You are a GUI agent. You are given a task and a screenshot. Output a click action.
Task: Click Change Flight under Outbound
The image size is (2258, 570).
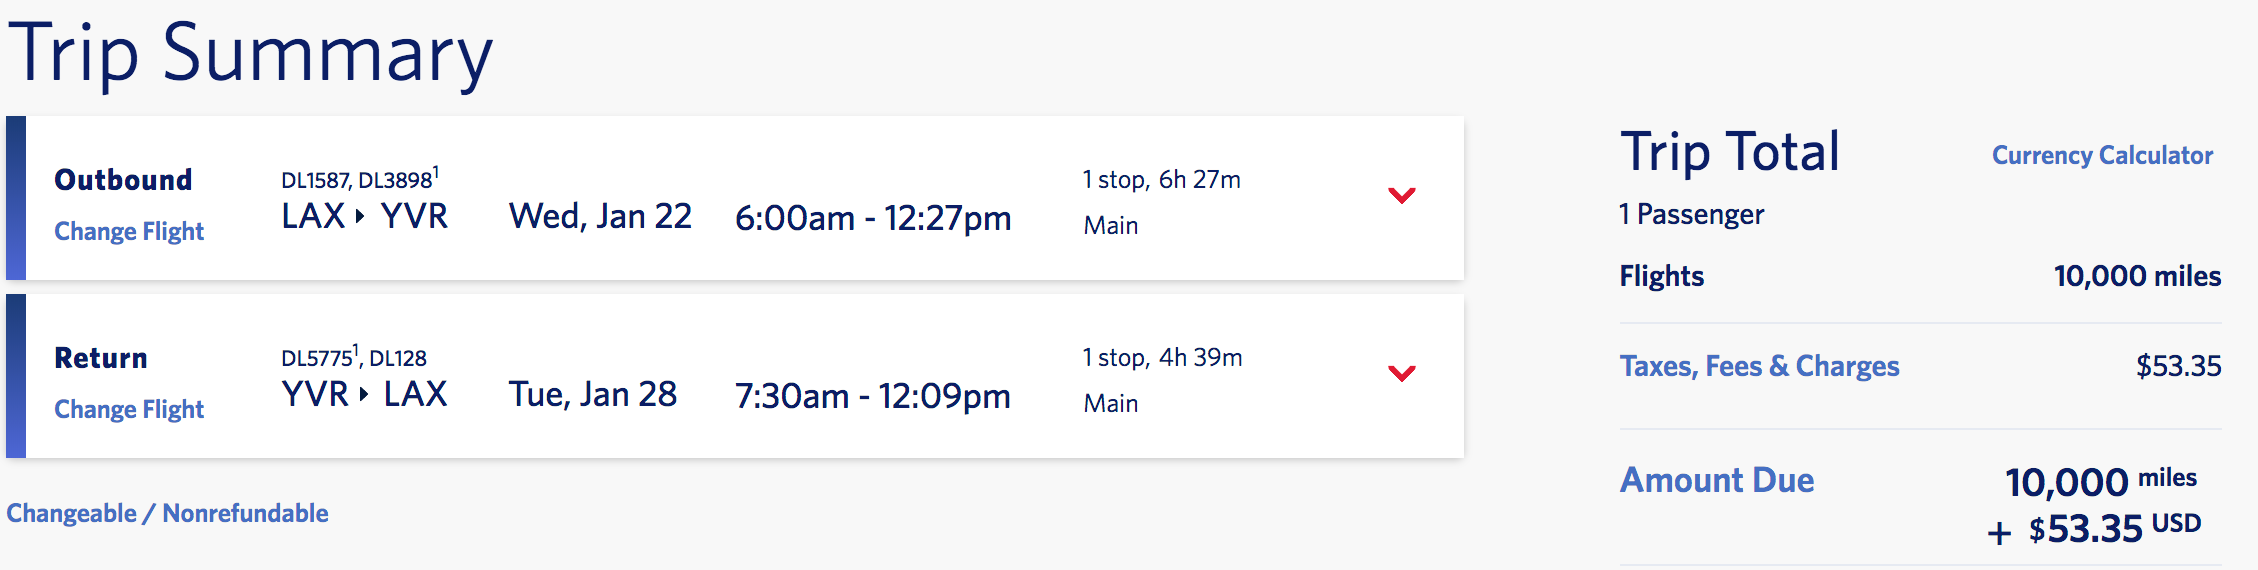click(x=129, y=231)
